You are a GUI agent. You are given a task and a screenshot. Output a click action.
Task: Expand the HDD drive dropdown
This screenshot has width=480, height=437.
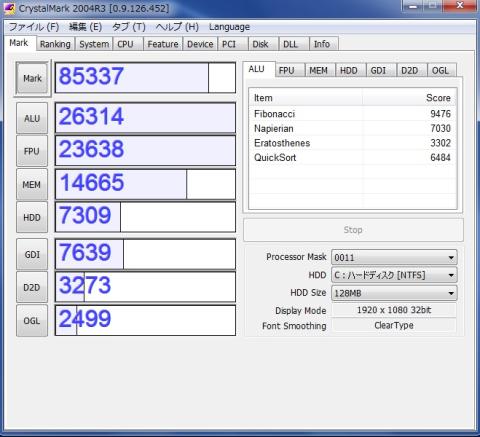pyautogui.click(x=394, y=275)
